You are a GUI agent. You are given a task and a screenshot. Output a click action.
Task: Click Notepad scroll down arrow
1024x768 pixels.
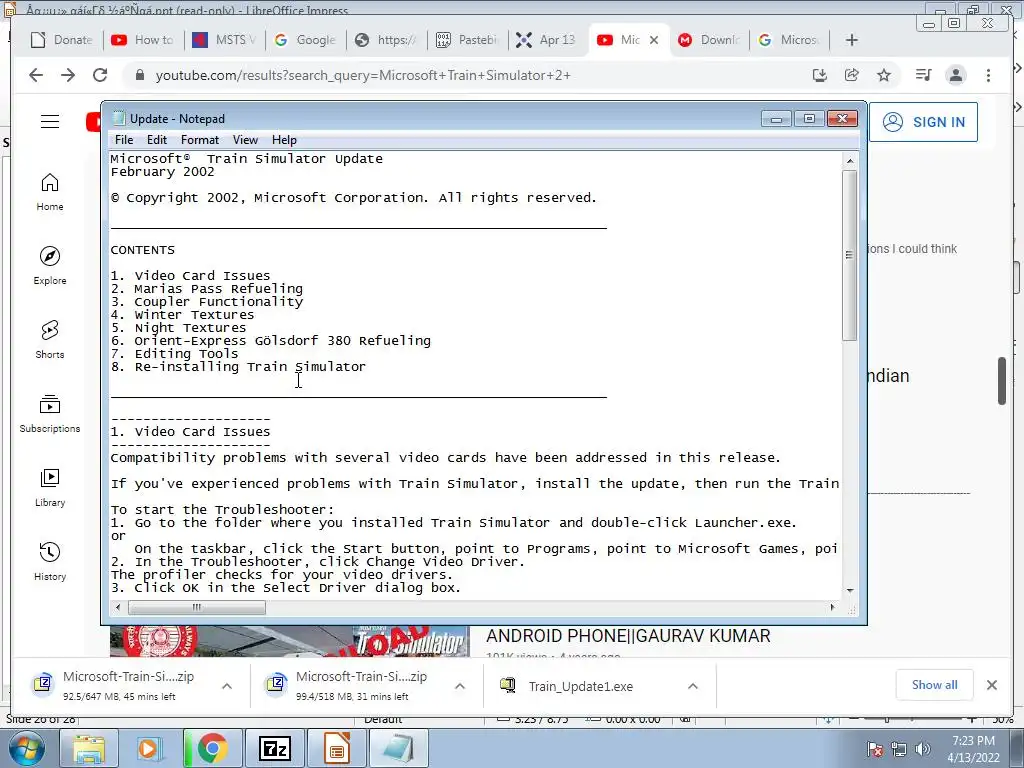(x=850, y=590)
